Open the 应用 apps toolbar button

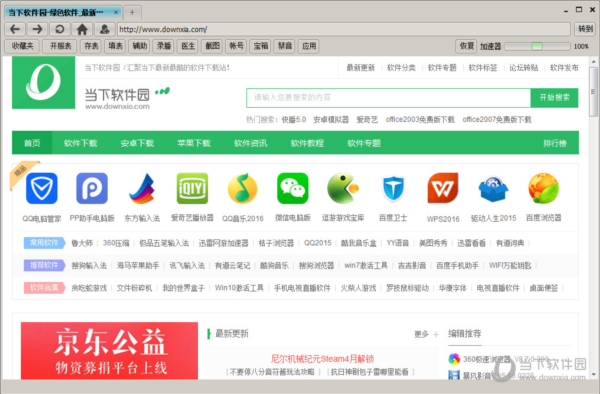coord(309,46)
